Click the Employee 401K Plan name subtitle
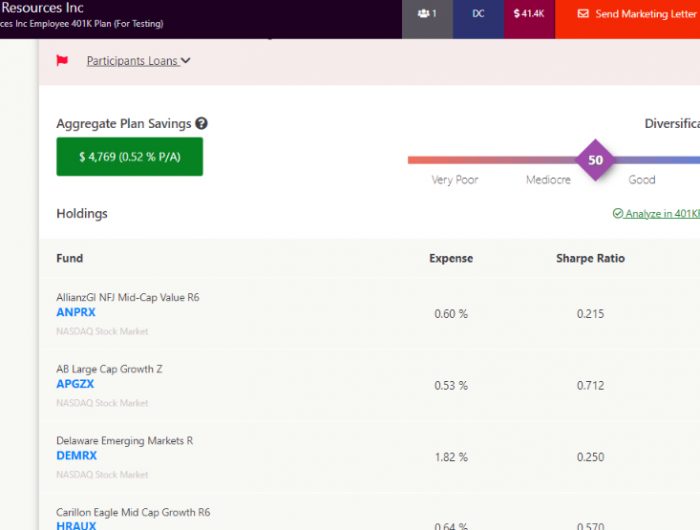Image resolution: width=700 pixels, height=530 pixels. coord(81,24)
